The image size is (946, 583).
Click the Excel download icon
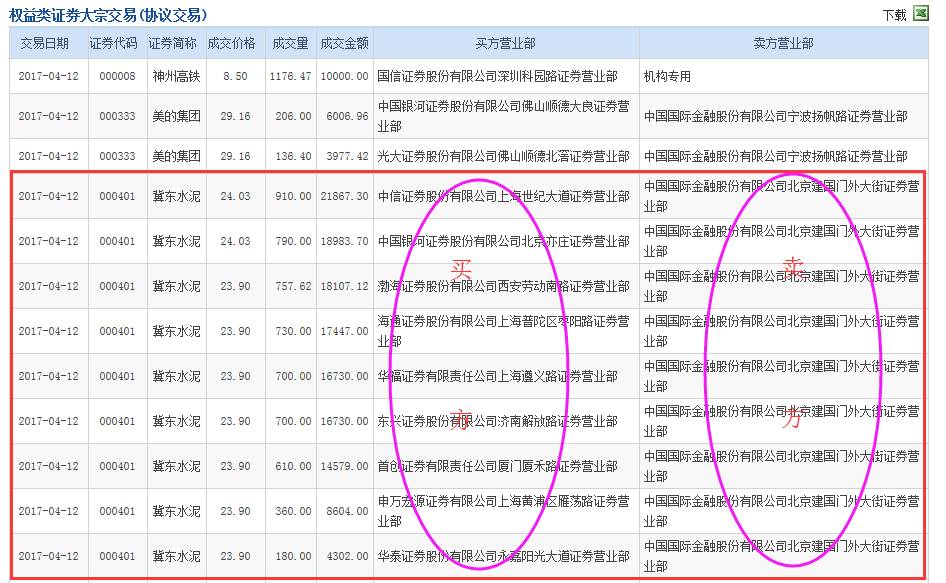(921, 13)
